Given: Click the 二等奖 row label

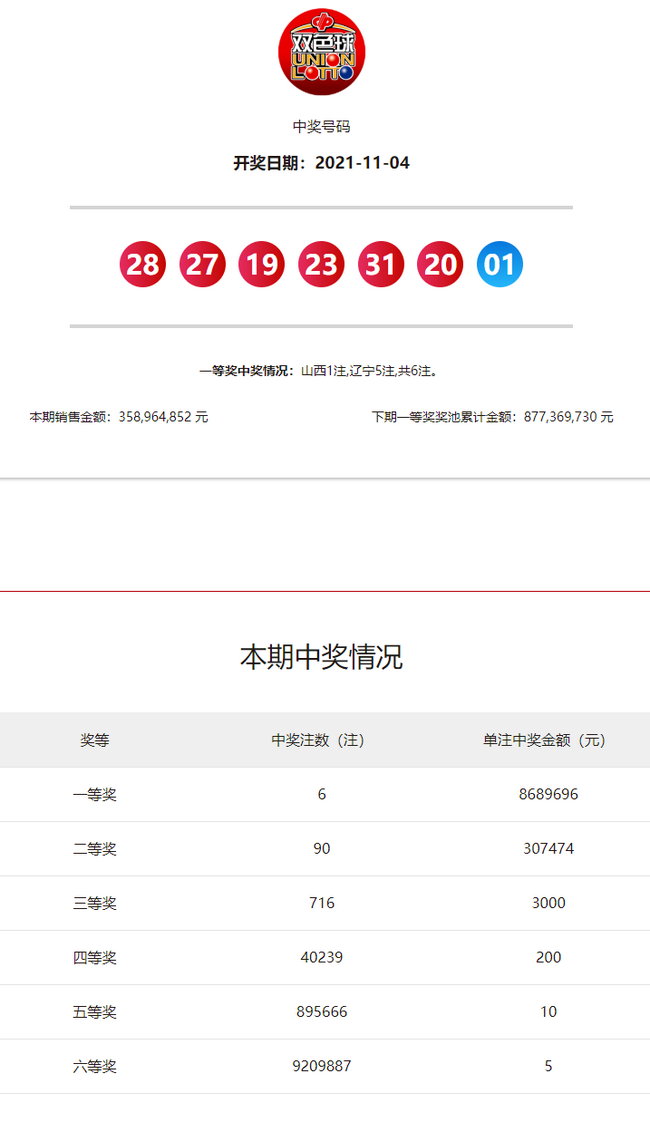Looking at the screenshot, I should 95,849.
